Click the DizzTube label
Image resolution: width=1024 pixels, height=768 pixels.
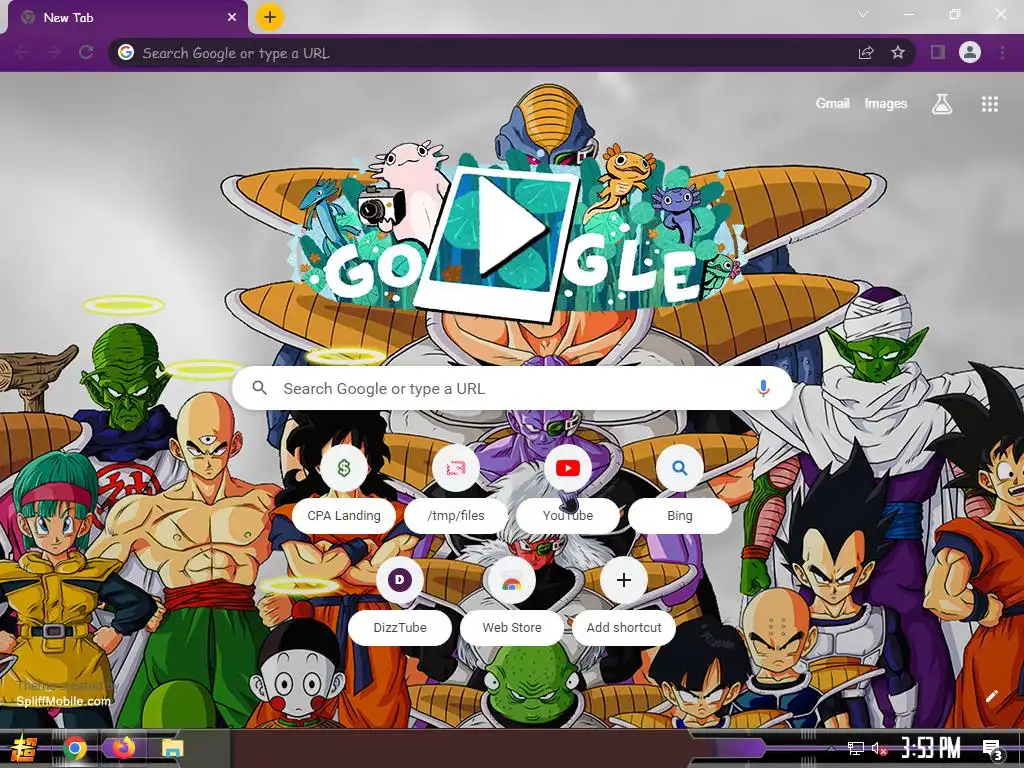point(400,628)
